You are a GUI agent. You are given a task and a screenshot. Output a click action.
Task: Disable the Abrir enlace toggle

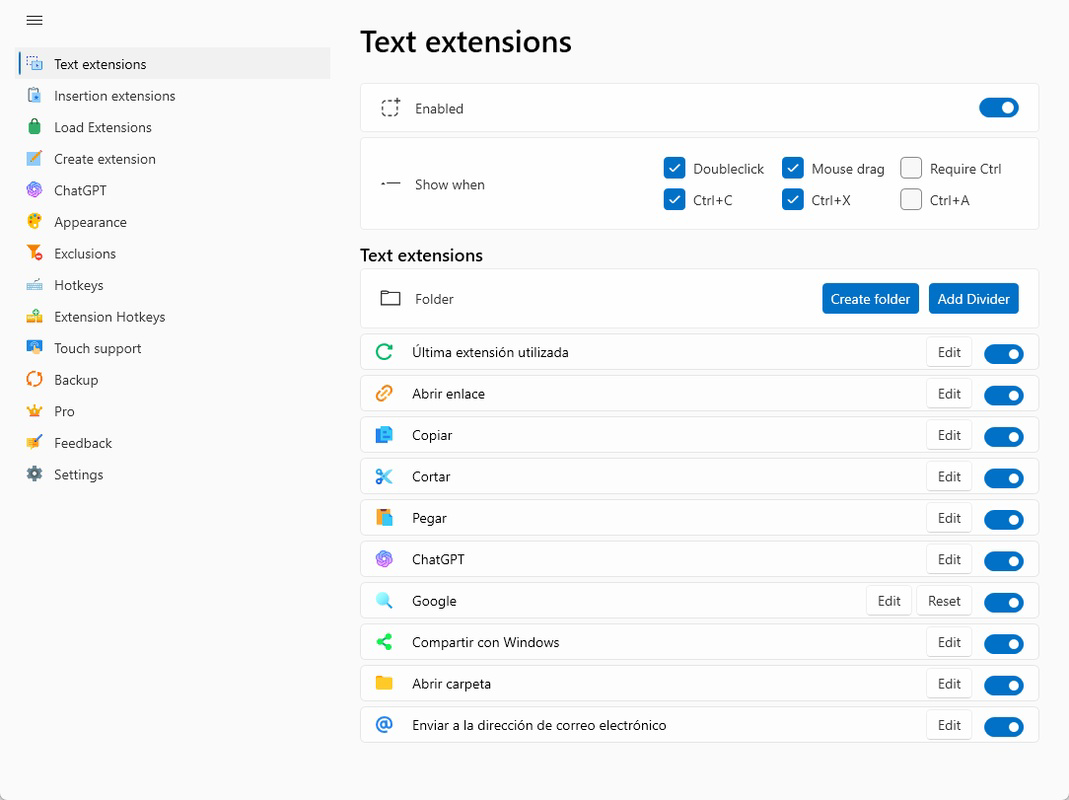point(1004,396)
